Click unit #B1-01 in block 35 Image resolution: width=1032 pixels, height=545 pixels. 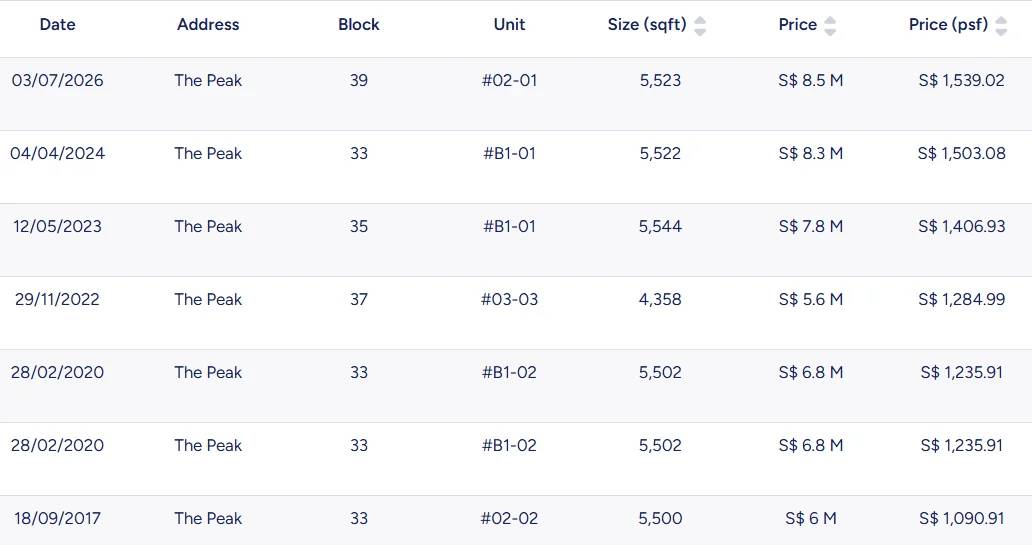[509, 226]
